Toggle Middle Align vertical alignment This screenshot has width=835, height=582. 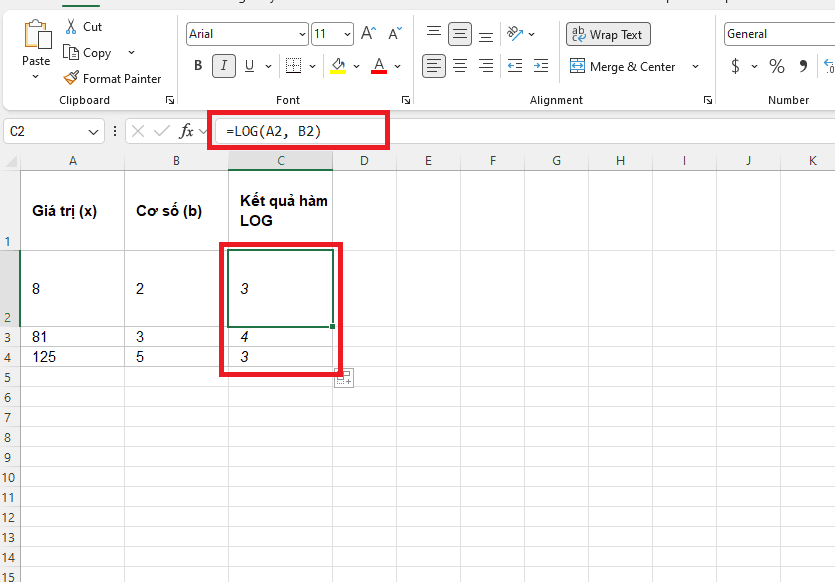pyautogui.click(x=460, y=34)
